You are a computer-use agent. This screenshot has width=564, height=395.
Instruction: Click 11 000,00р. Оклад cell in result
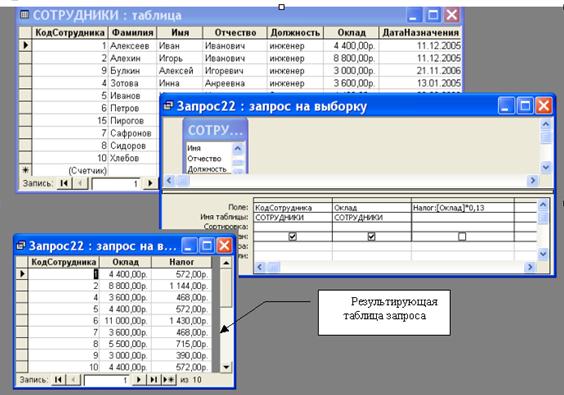pos(125,321)
